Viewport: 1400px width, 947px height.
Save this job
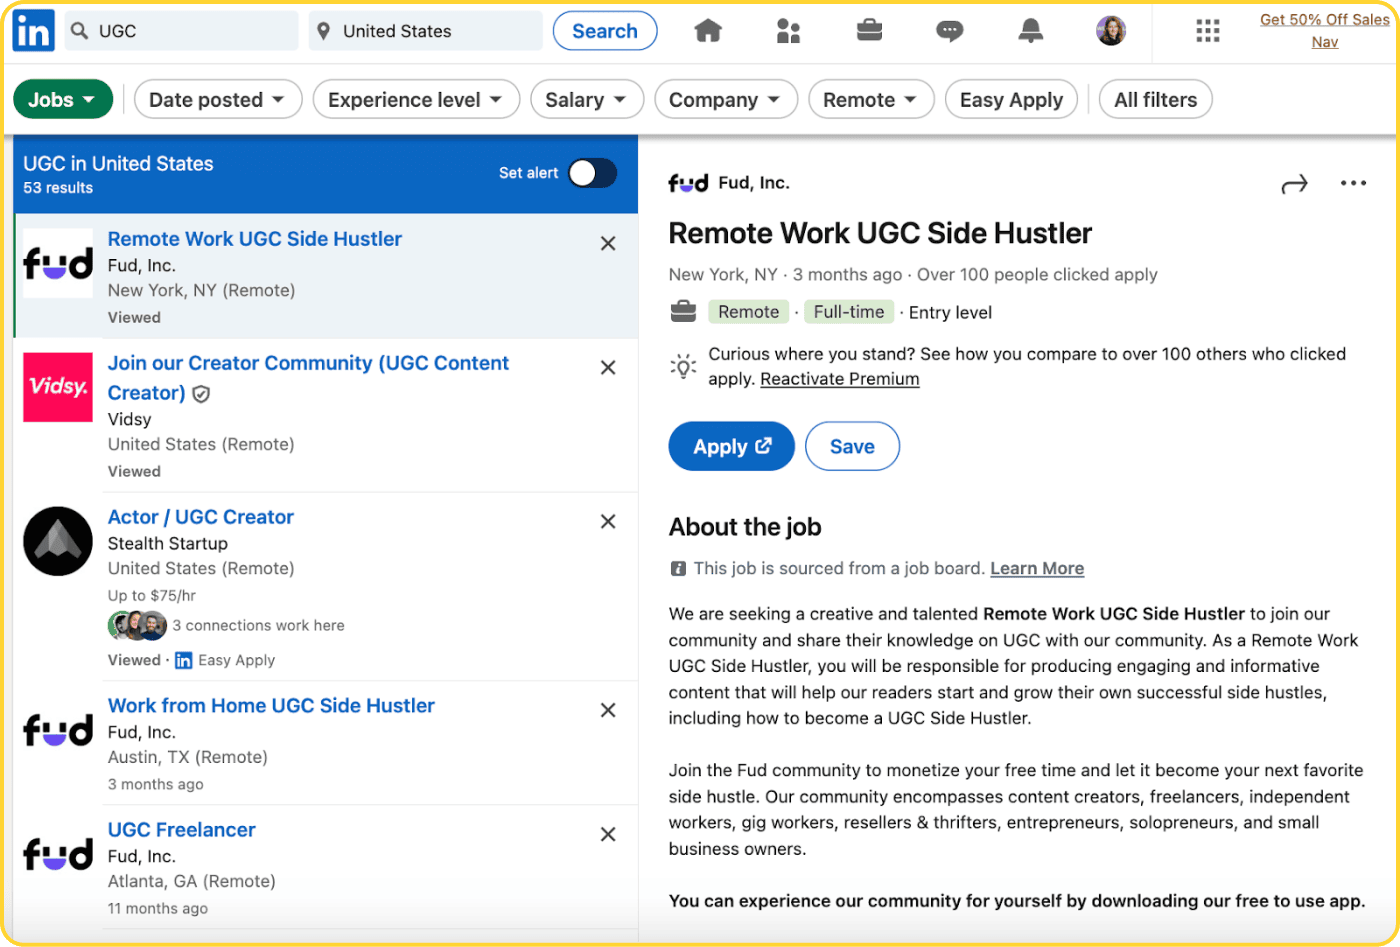(x=852, y=446)
